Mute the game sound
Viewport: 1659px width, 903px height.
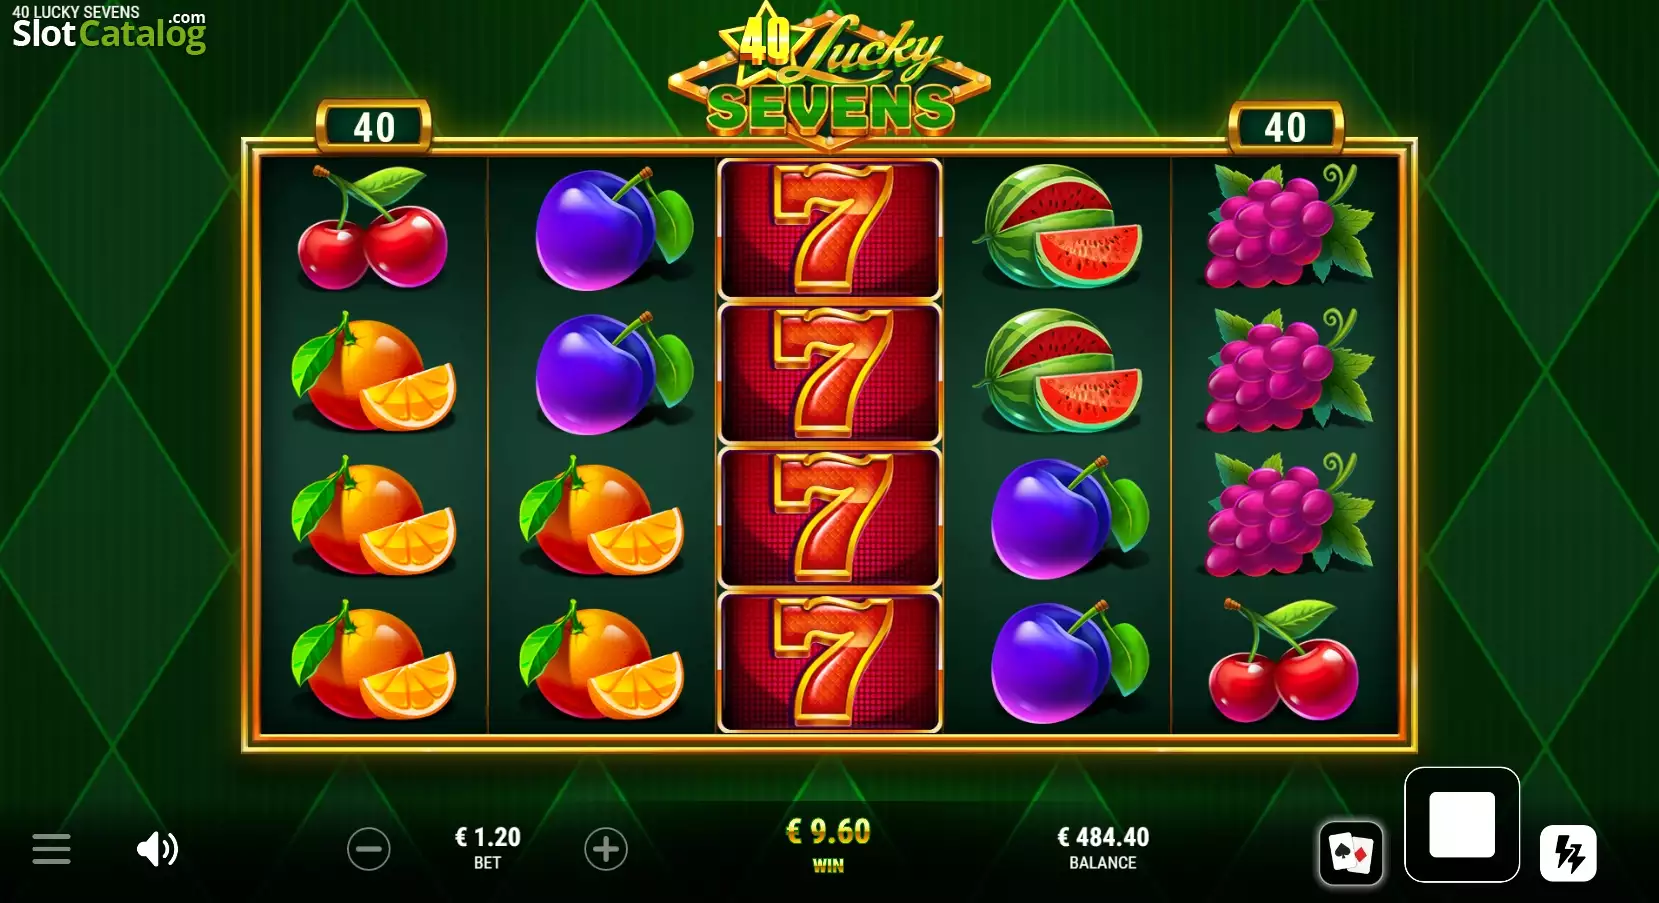tap(157, 849)
